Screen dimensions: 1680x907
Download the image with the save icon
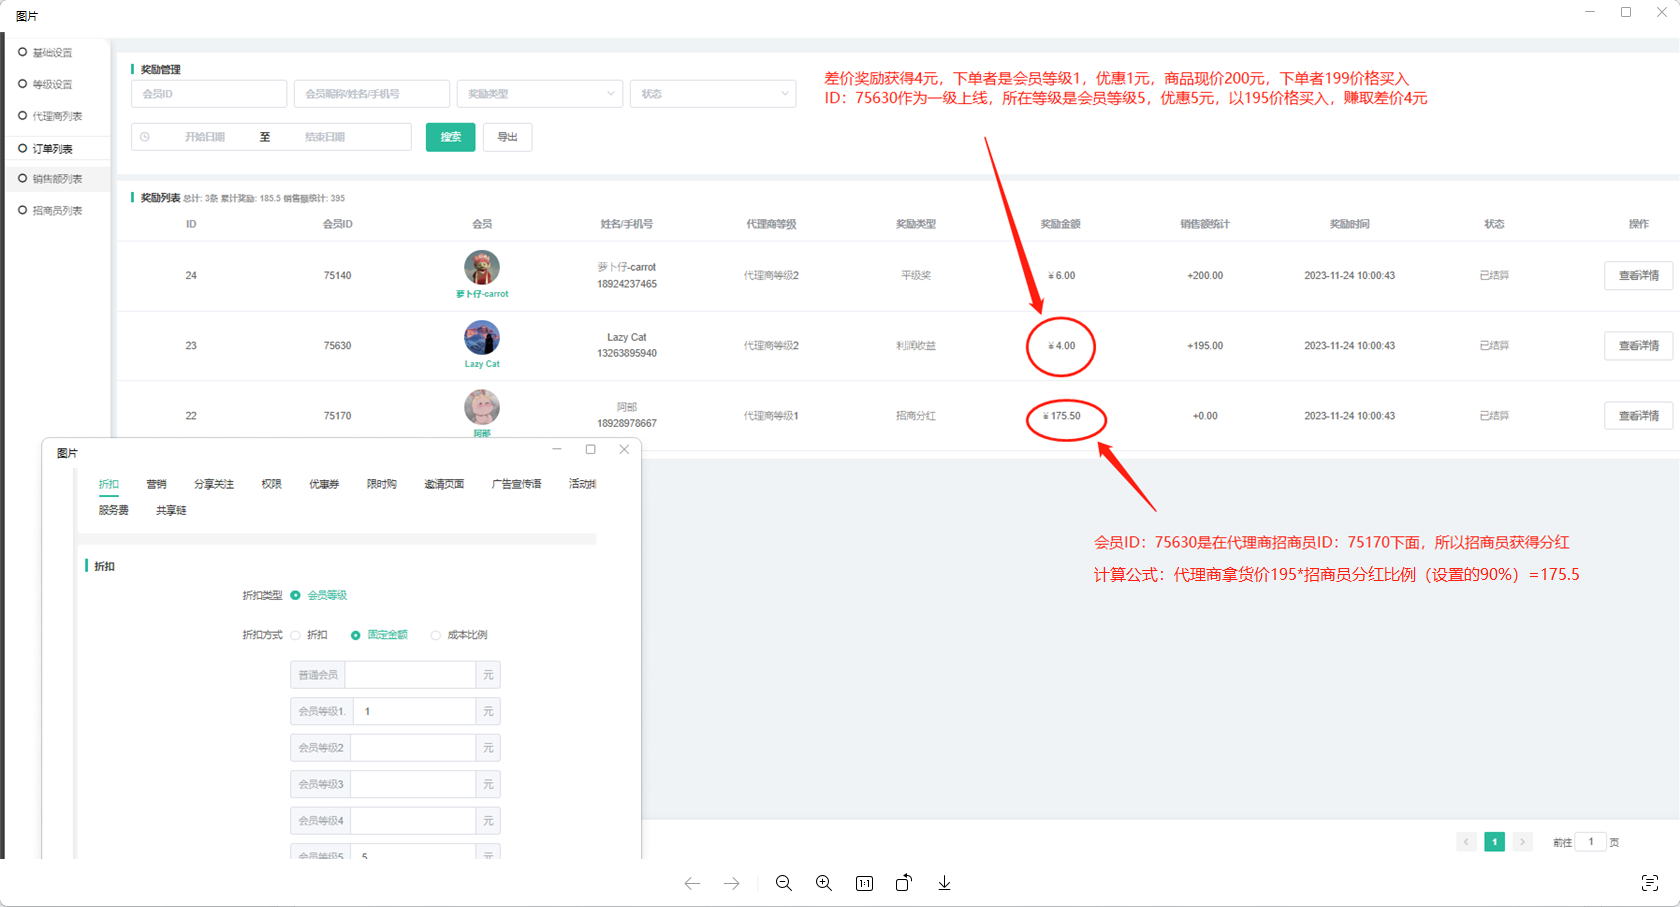click(944, 883)
